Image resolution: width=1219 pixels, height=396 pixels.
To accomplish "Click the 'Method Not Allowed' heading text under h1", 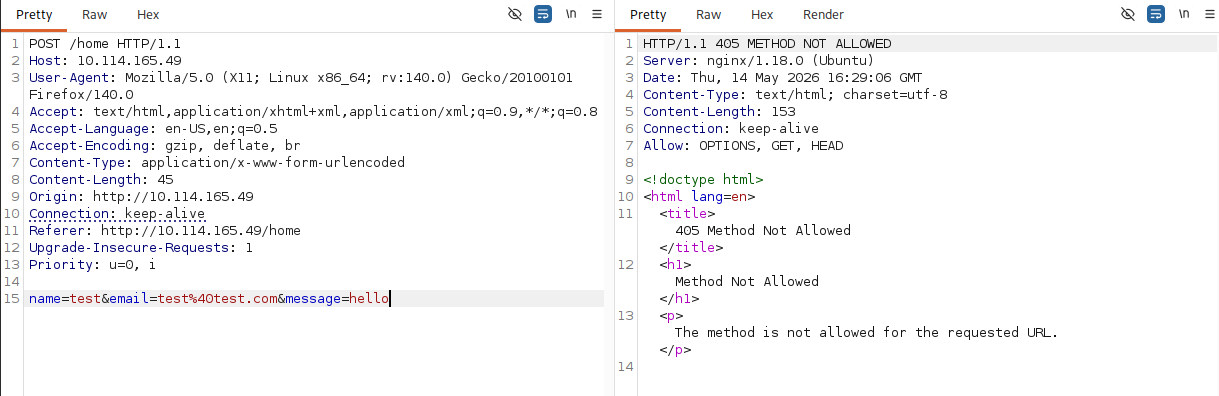I will (747, 282).
